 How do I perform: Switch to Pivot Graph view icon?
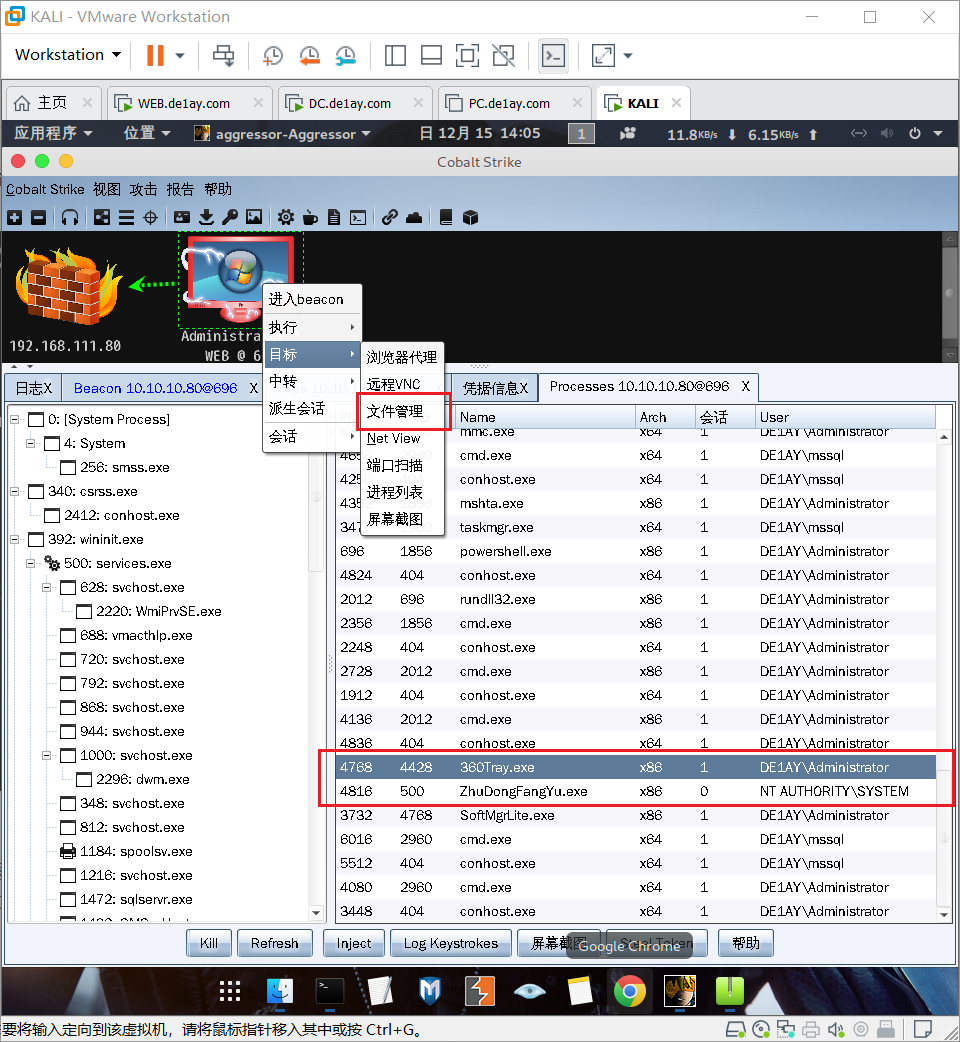(x=102, y=217)
